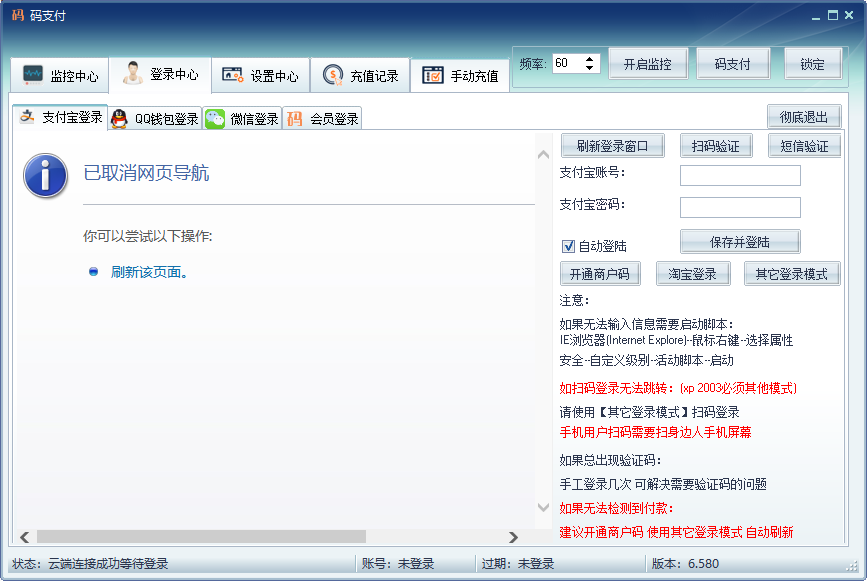
Task: Click red text 手机用户扫码需要扫身边人手机屏幕
Action: coord(655,432)
